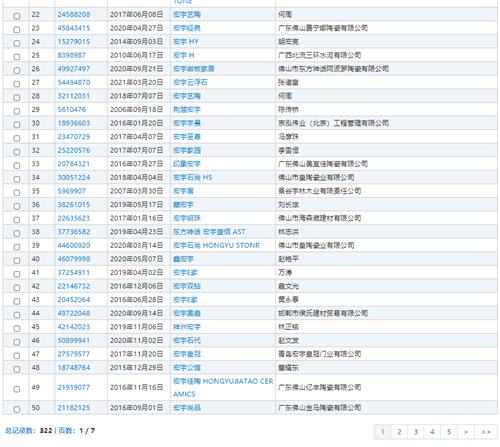This screenshot has width=500, height=447.
Task: Open trademark 东方神话 宏宇壹佰 AST
Action: click(209, 232)
